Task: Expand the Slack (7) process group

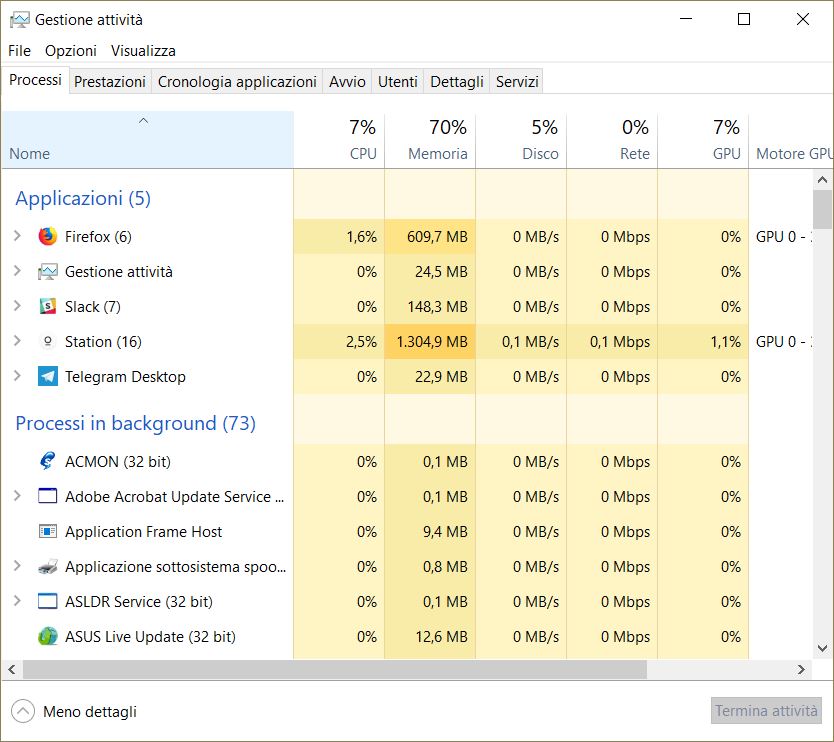Action: (18, 306)
